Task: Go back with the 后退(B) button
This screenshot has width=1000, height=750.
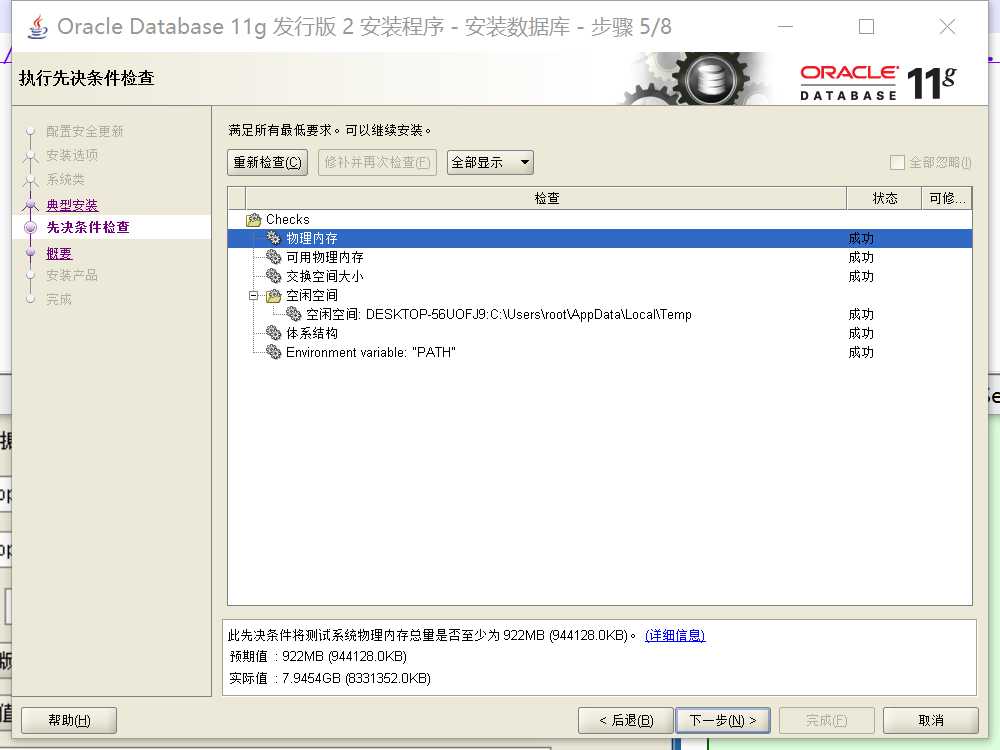Action: coord(626,721)
